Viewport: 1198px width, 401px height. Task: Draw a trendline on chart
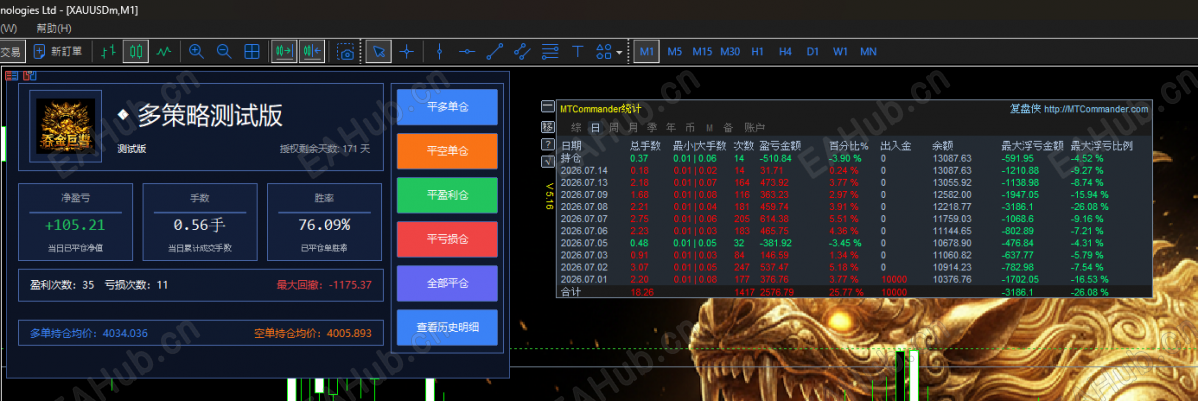tap(494, 51)
